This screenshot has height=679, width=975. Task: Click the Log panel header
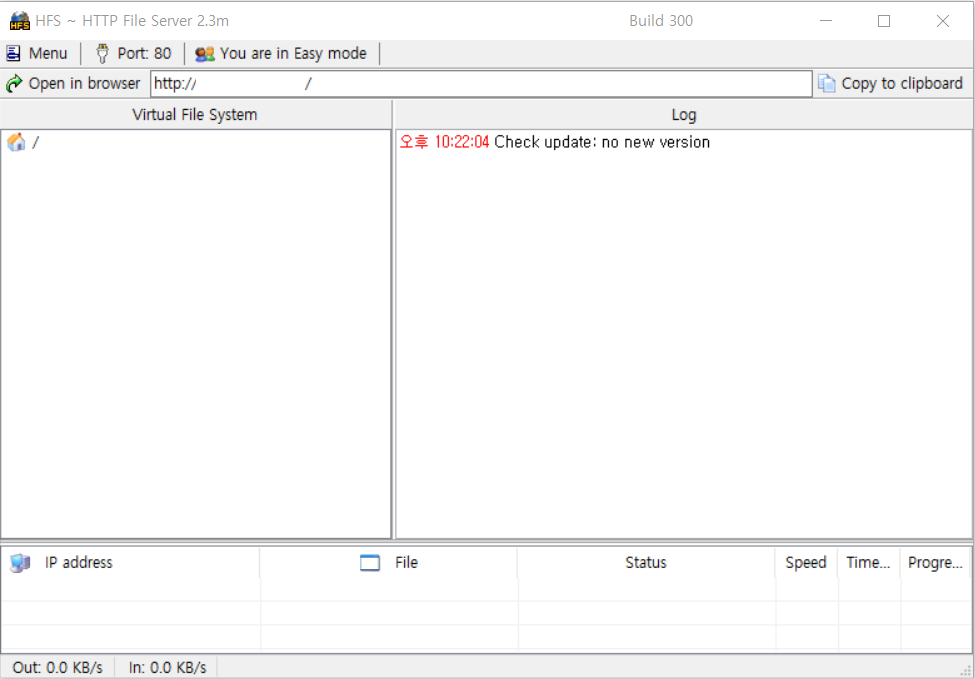pyautogui.click(x=683, y=114)
